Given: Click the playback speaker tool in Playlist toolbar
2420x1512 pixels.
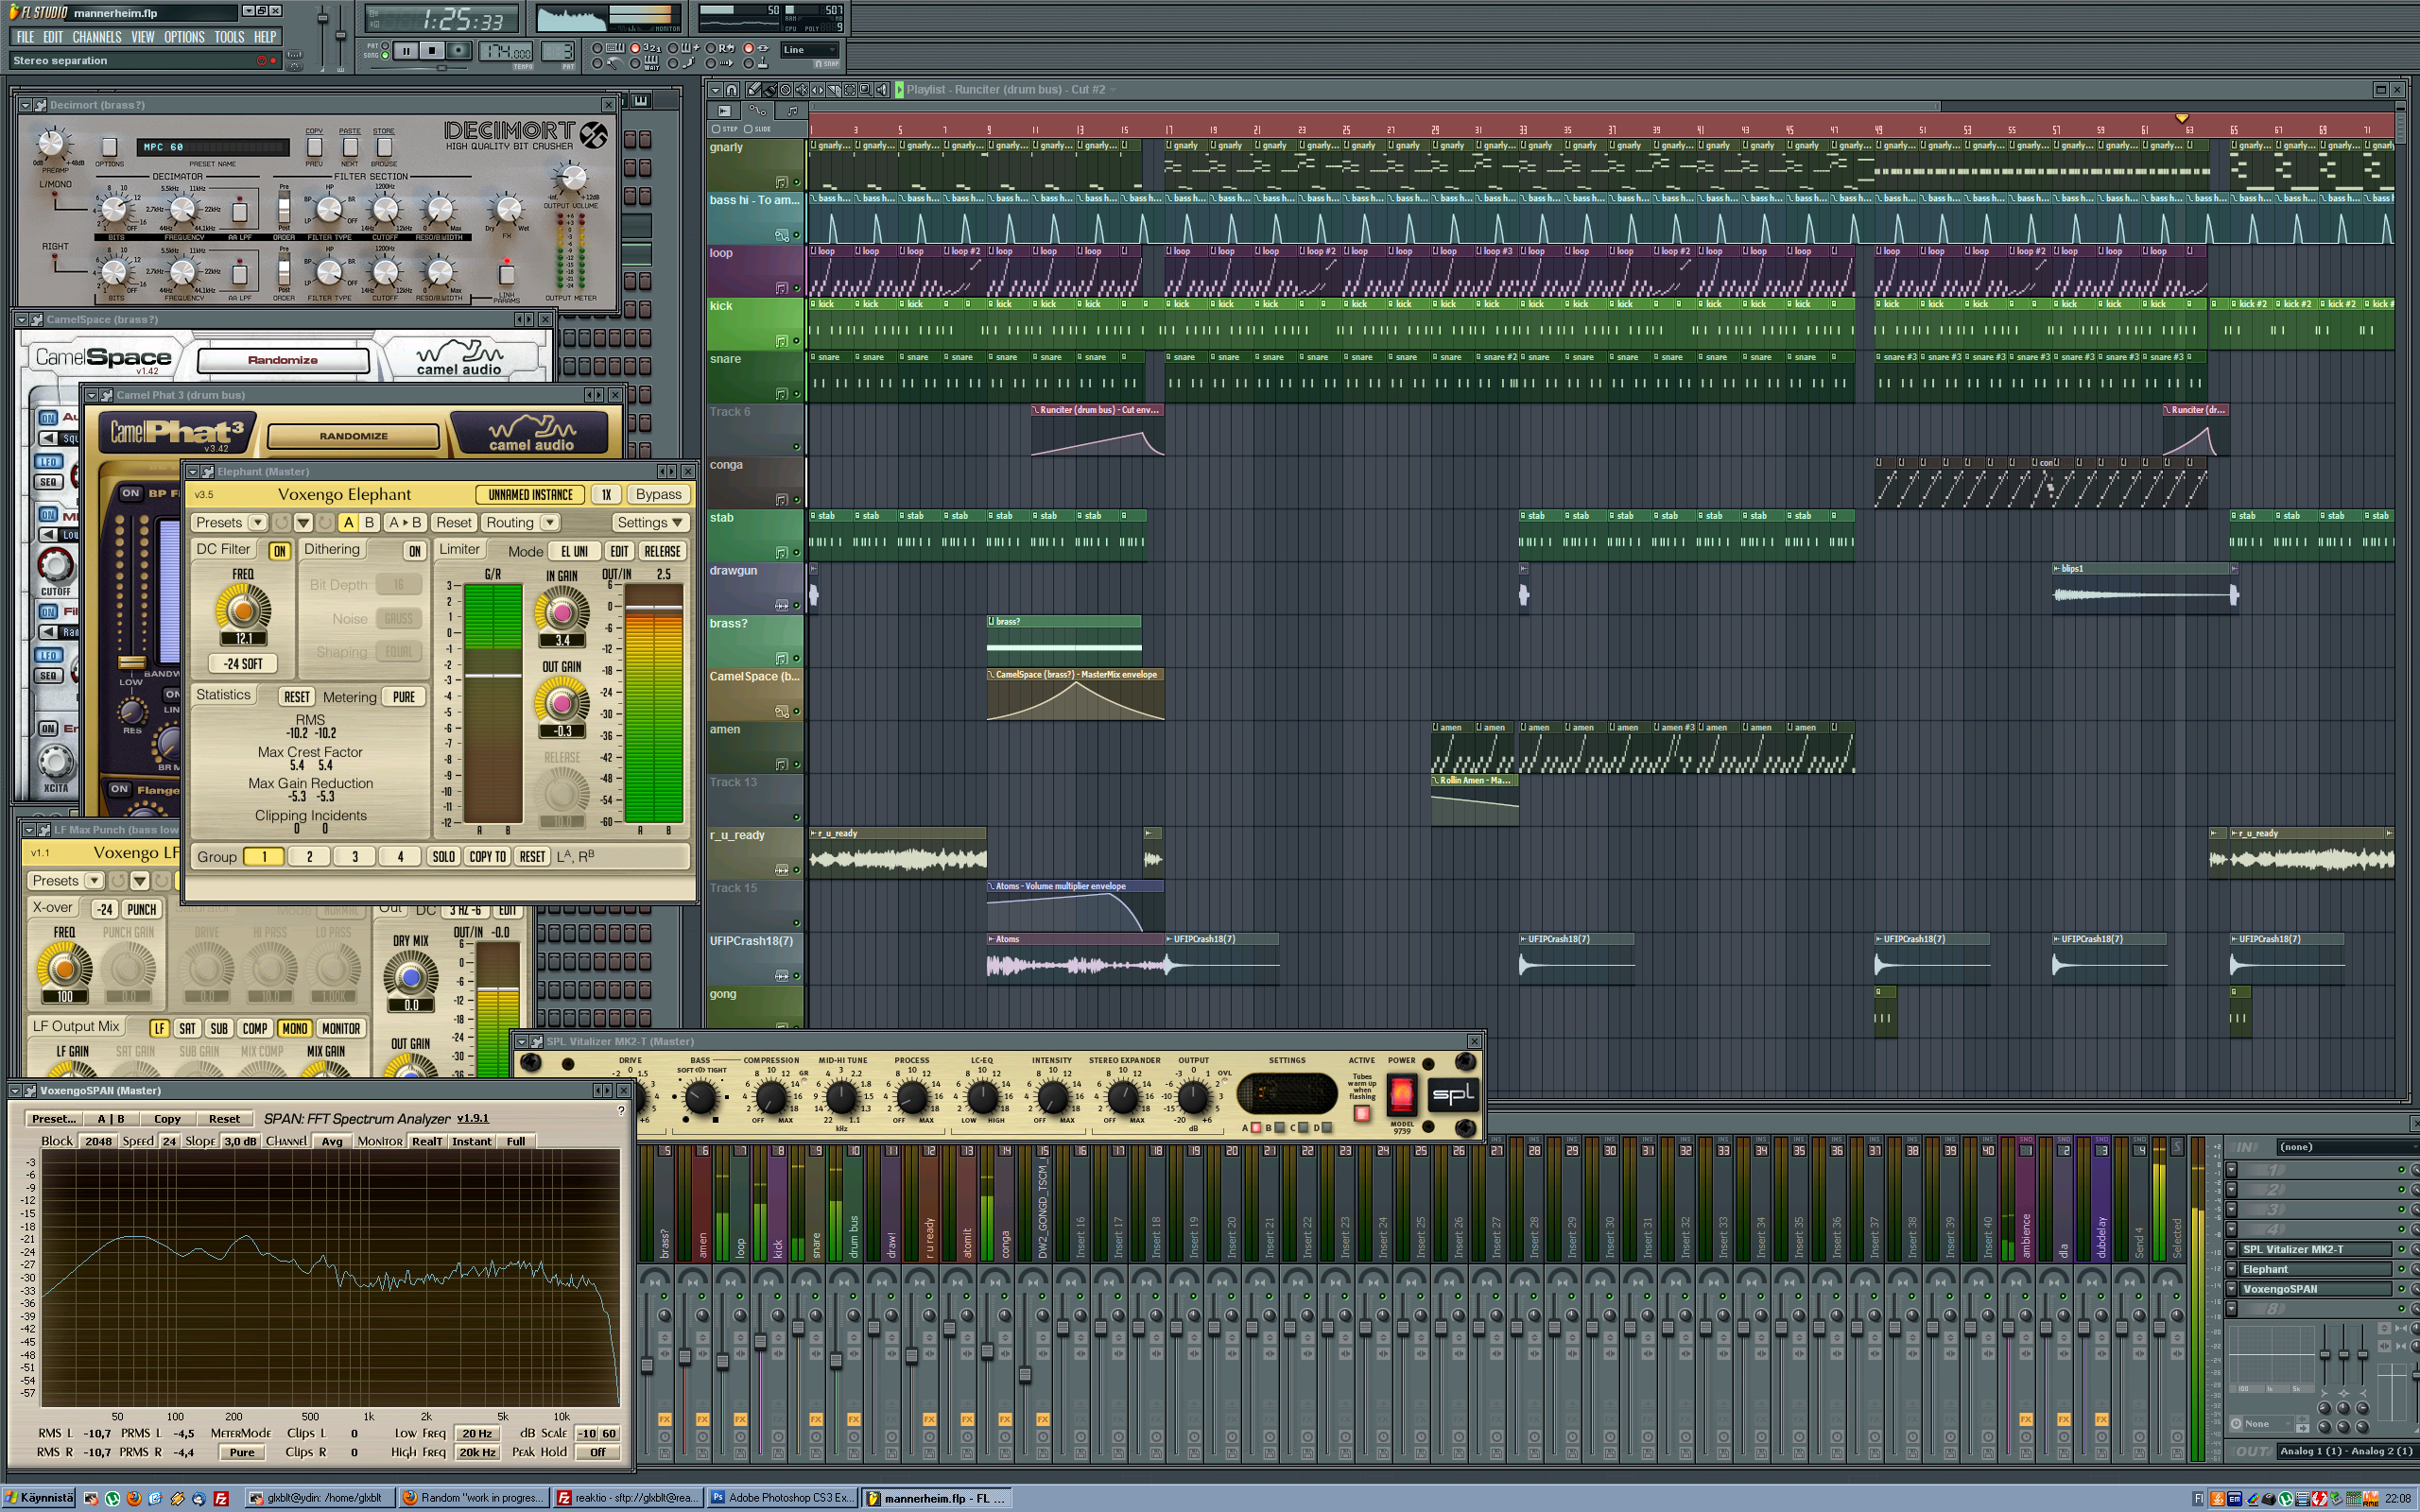Looking at the screenshot, I should pyautogui.click(x=883, y=90).
